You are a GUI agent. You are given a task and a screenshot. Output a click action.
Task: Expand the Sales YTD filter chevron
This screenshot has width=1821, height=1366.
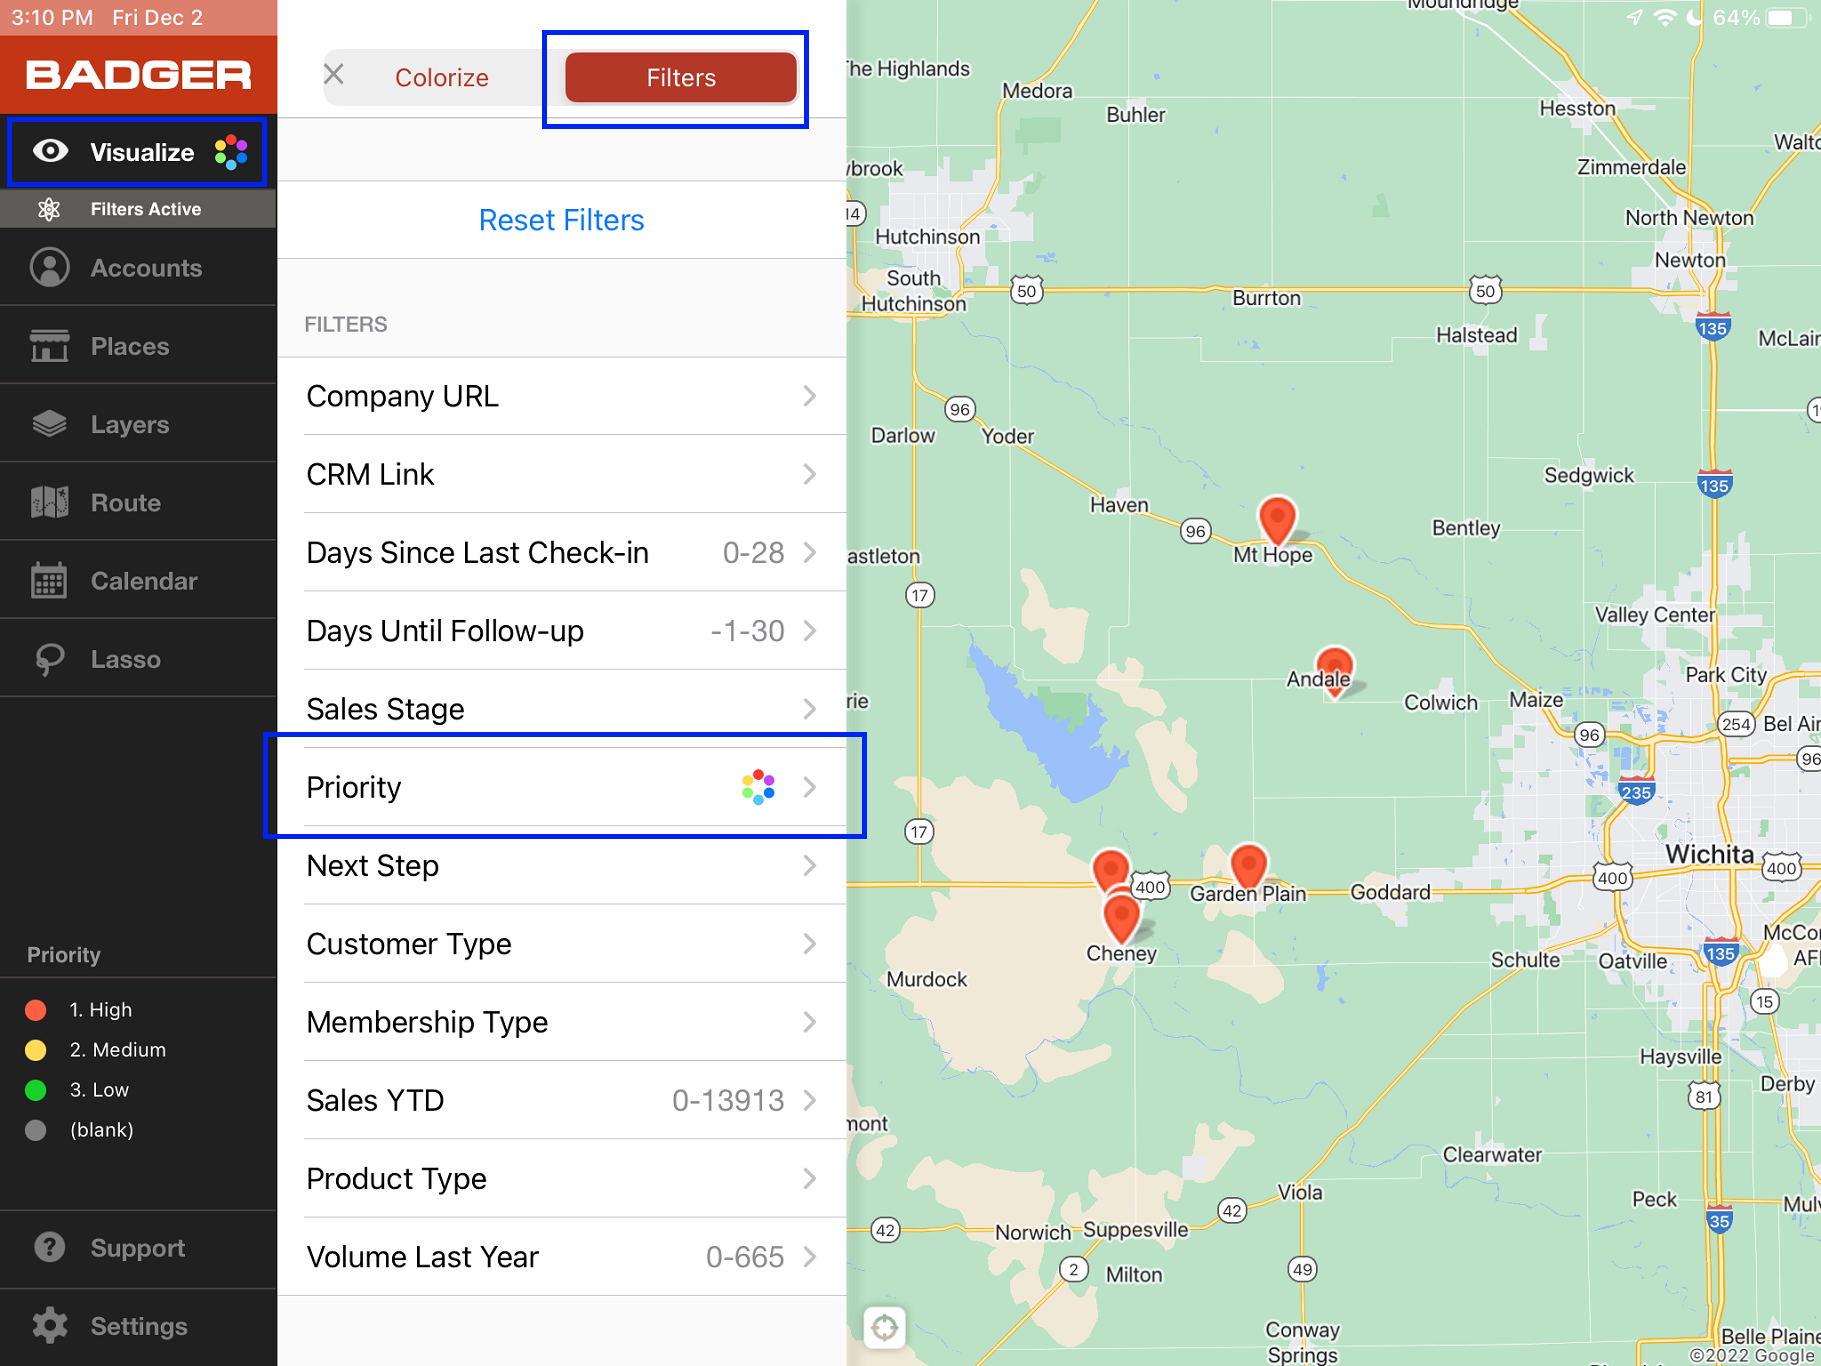810,1100
